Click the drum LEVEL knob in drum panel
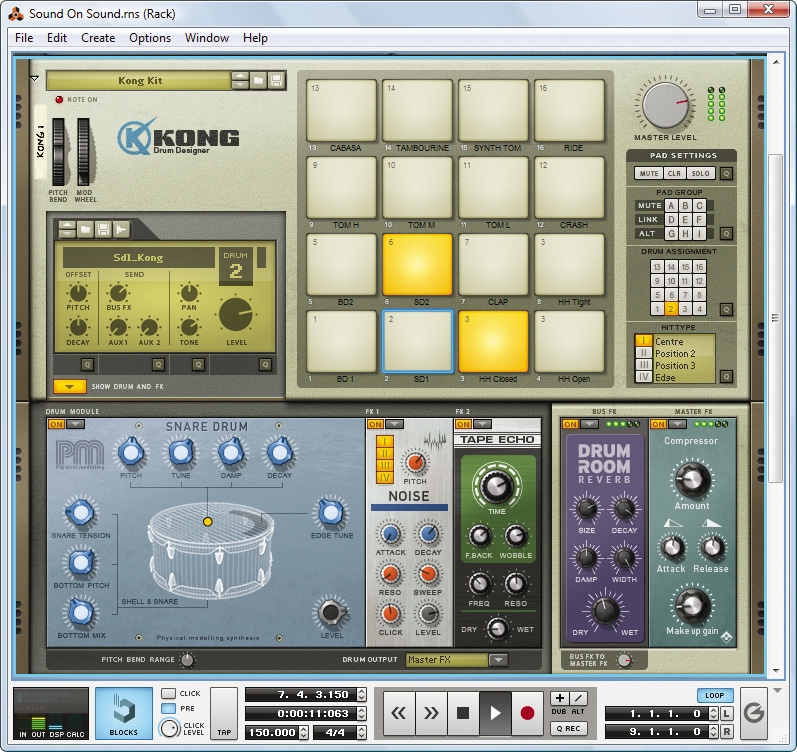797x752 pixels. click(x=236, y=314)
